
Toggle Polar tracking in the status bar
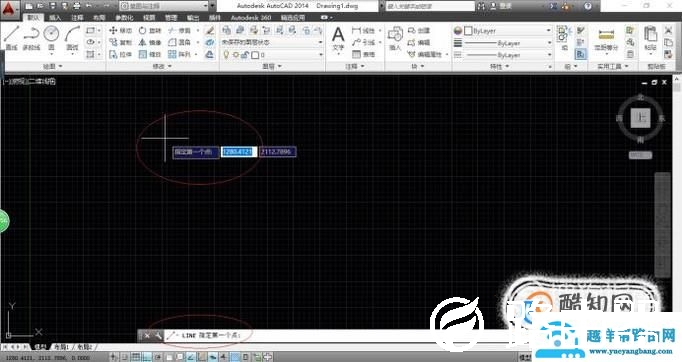click(158, 357)
